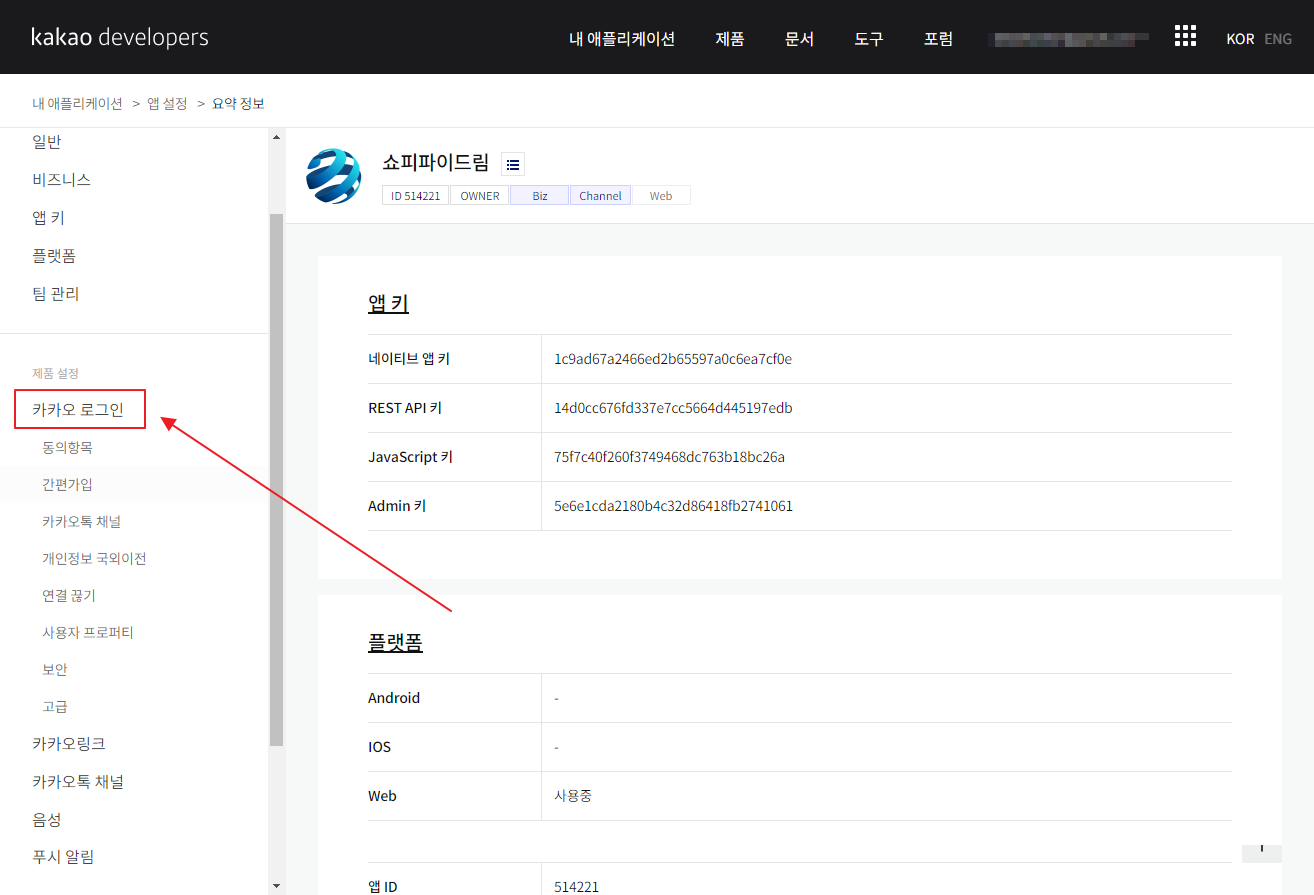The image size is (1314, 895).
Task: Click the kakao developers logo
Action: coord(120,37)
